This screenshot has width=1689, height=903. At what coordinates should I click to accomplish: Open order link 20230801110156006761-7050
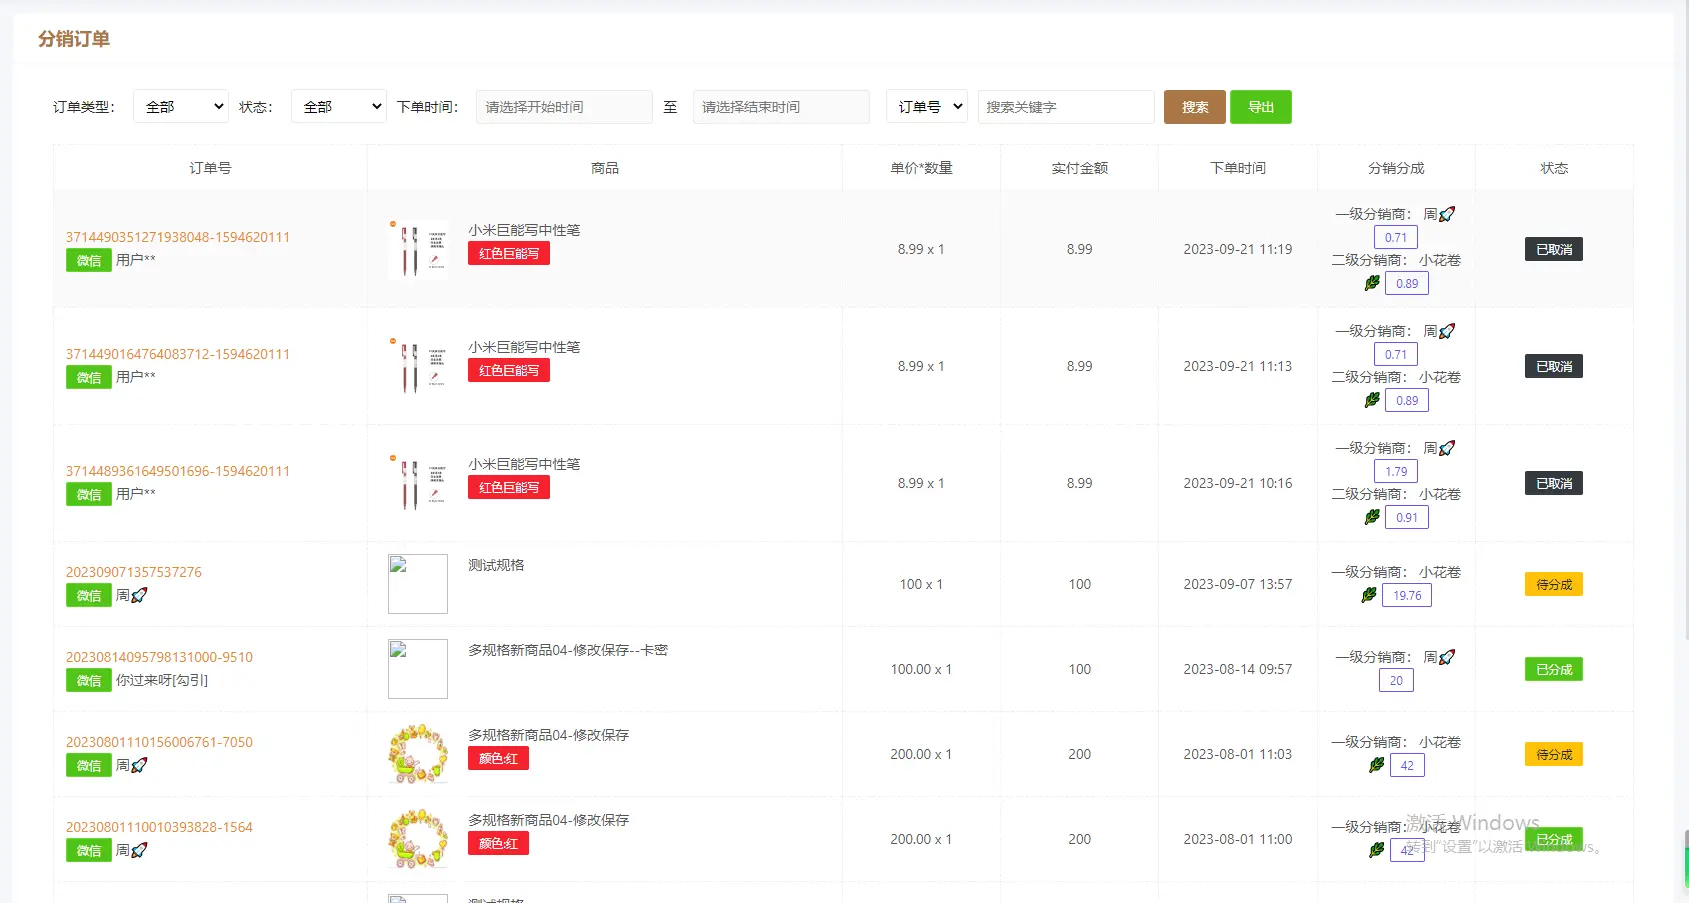(x=159, y=742)
